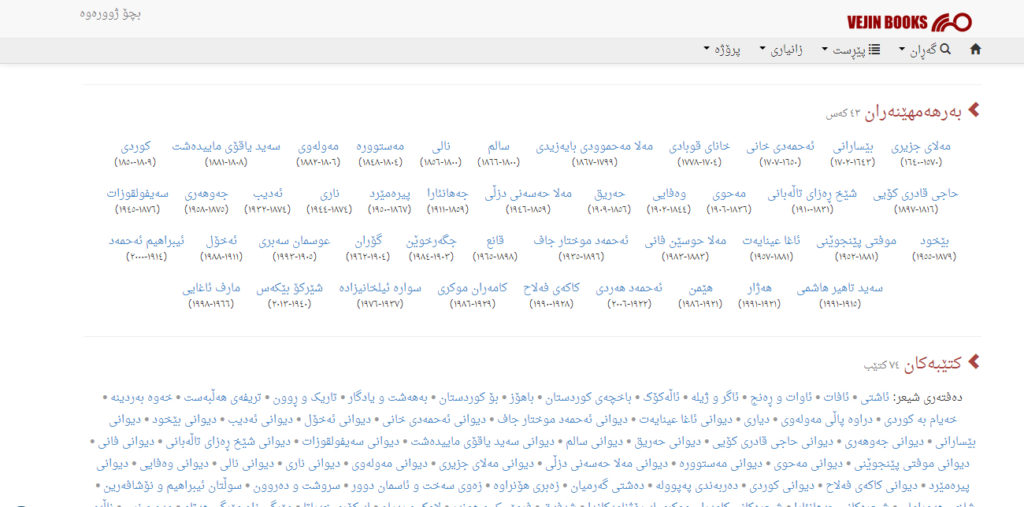The image size is (1024, 507).
Task: Open poet گۆران's page
Action: point(368,241)
